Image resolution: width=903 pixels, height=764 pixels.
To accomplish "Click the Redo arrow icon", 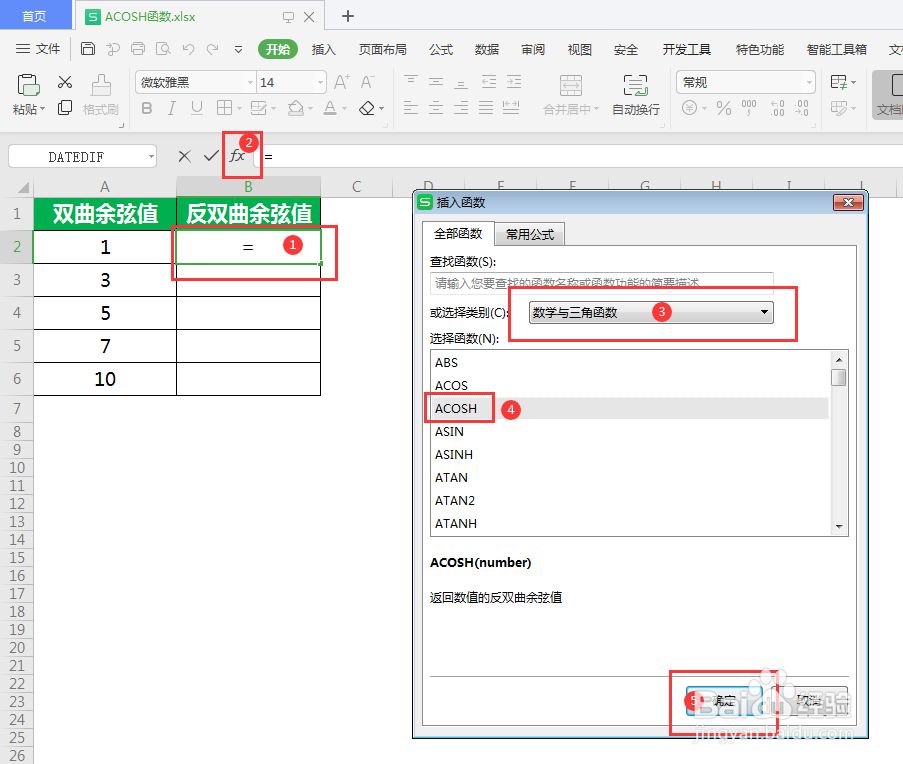I will (x=213, y=49).
